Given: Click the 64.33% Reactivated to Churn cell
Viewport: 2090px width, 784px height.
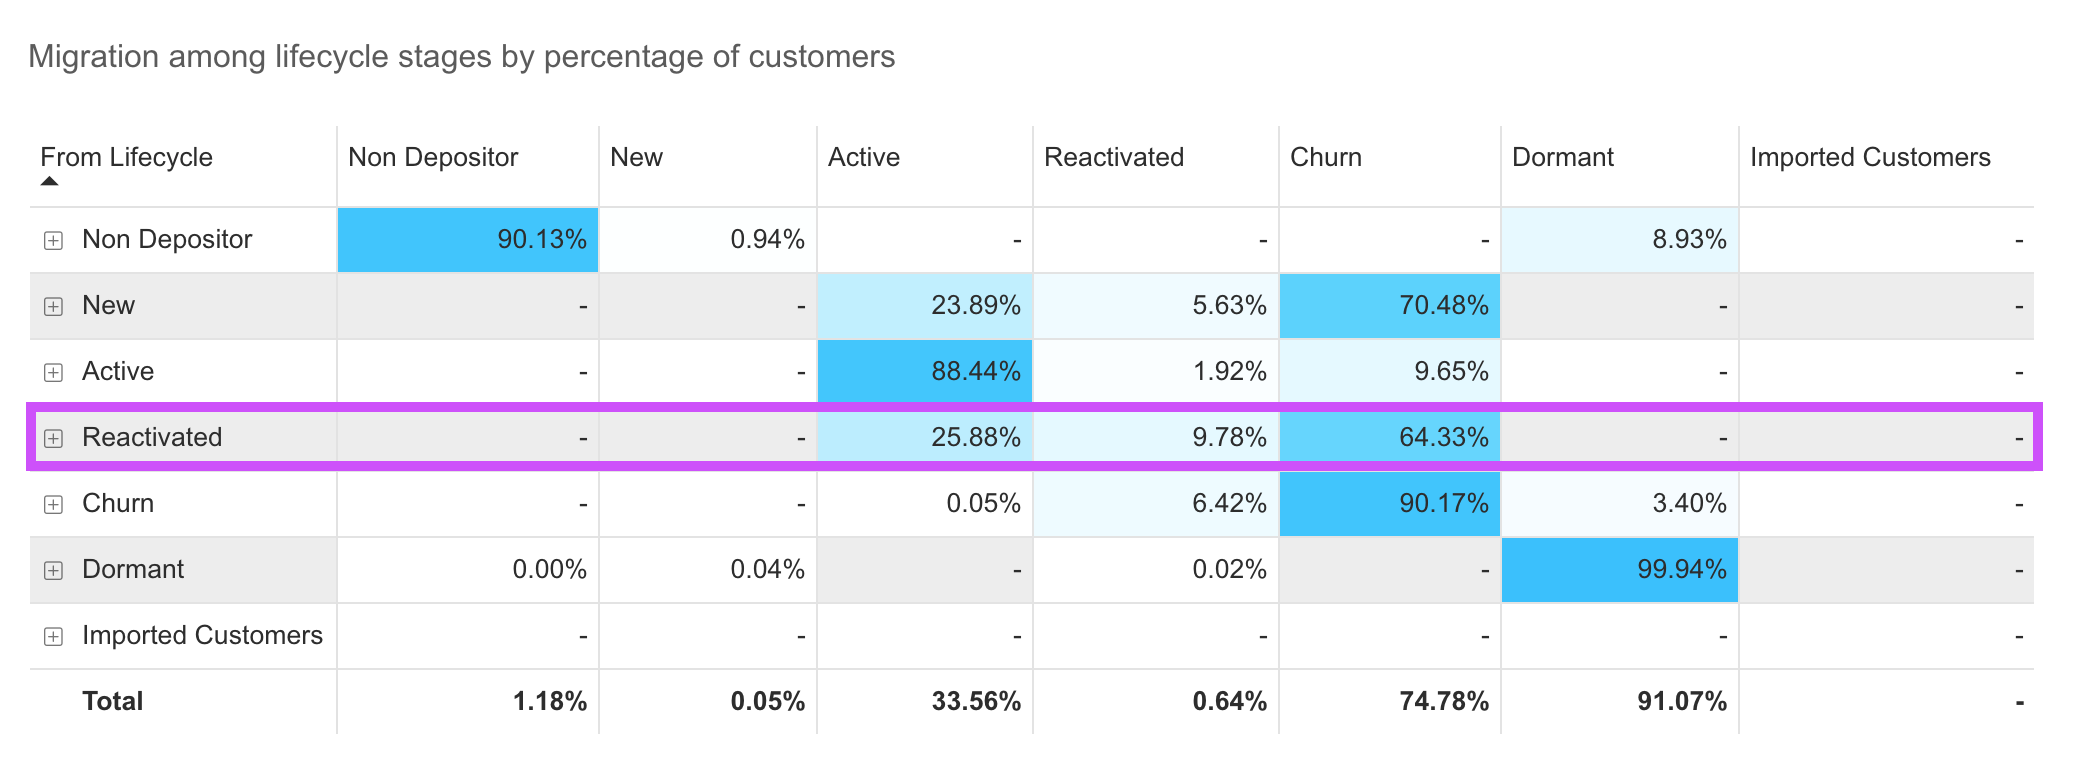Looking at the screenshot, I should coord(1390,438).
